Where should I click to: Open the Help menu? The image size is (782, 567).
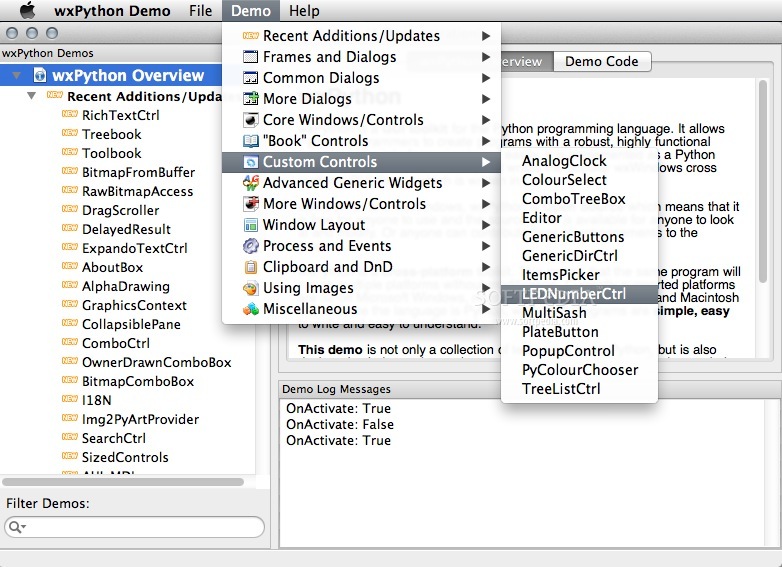click(x=304, y=10)
